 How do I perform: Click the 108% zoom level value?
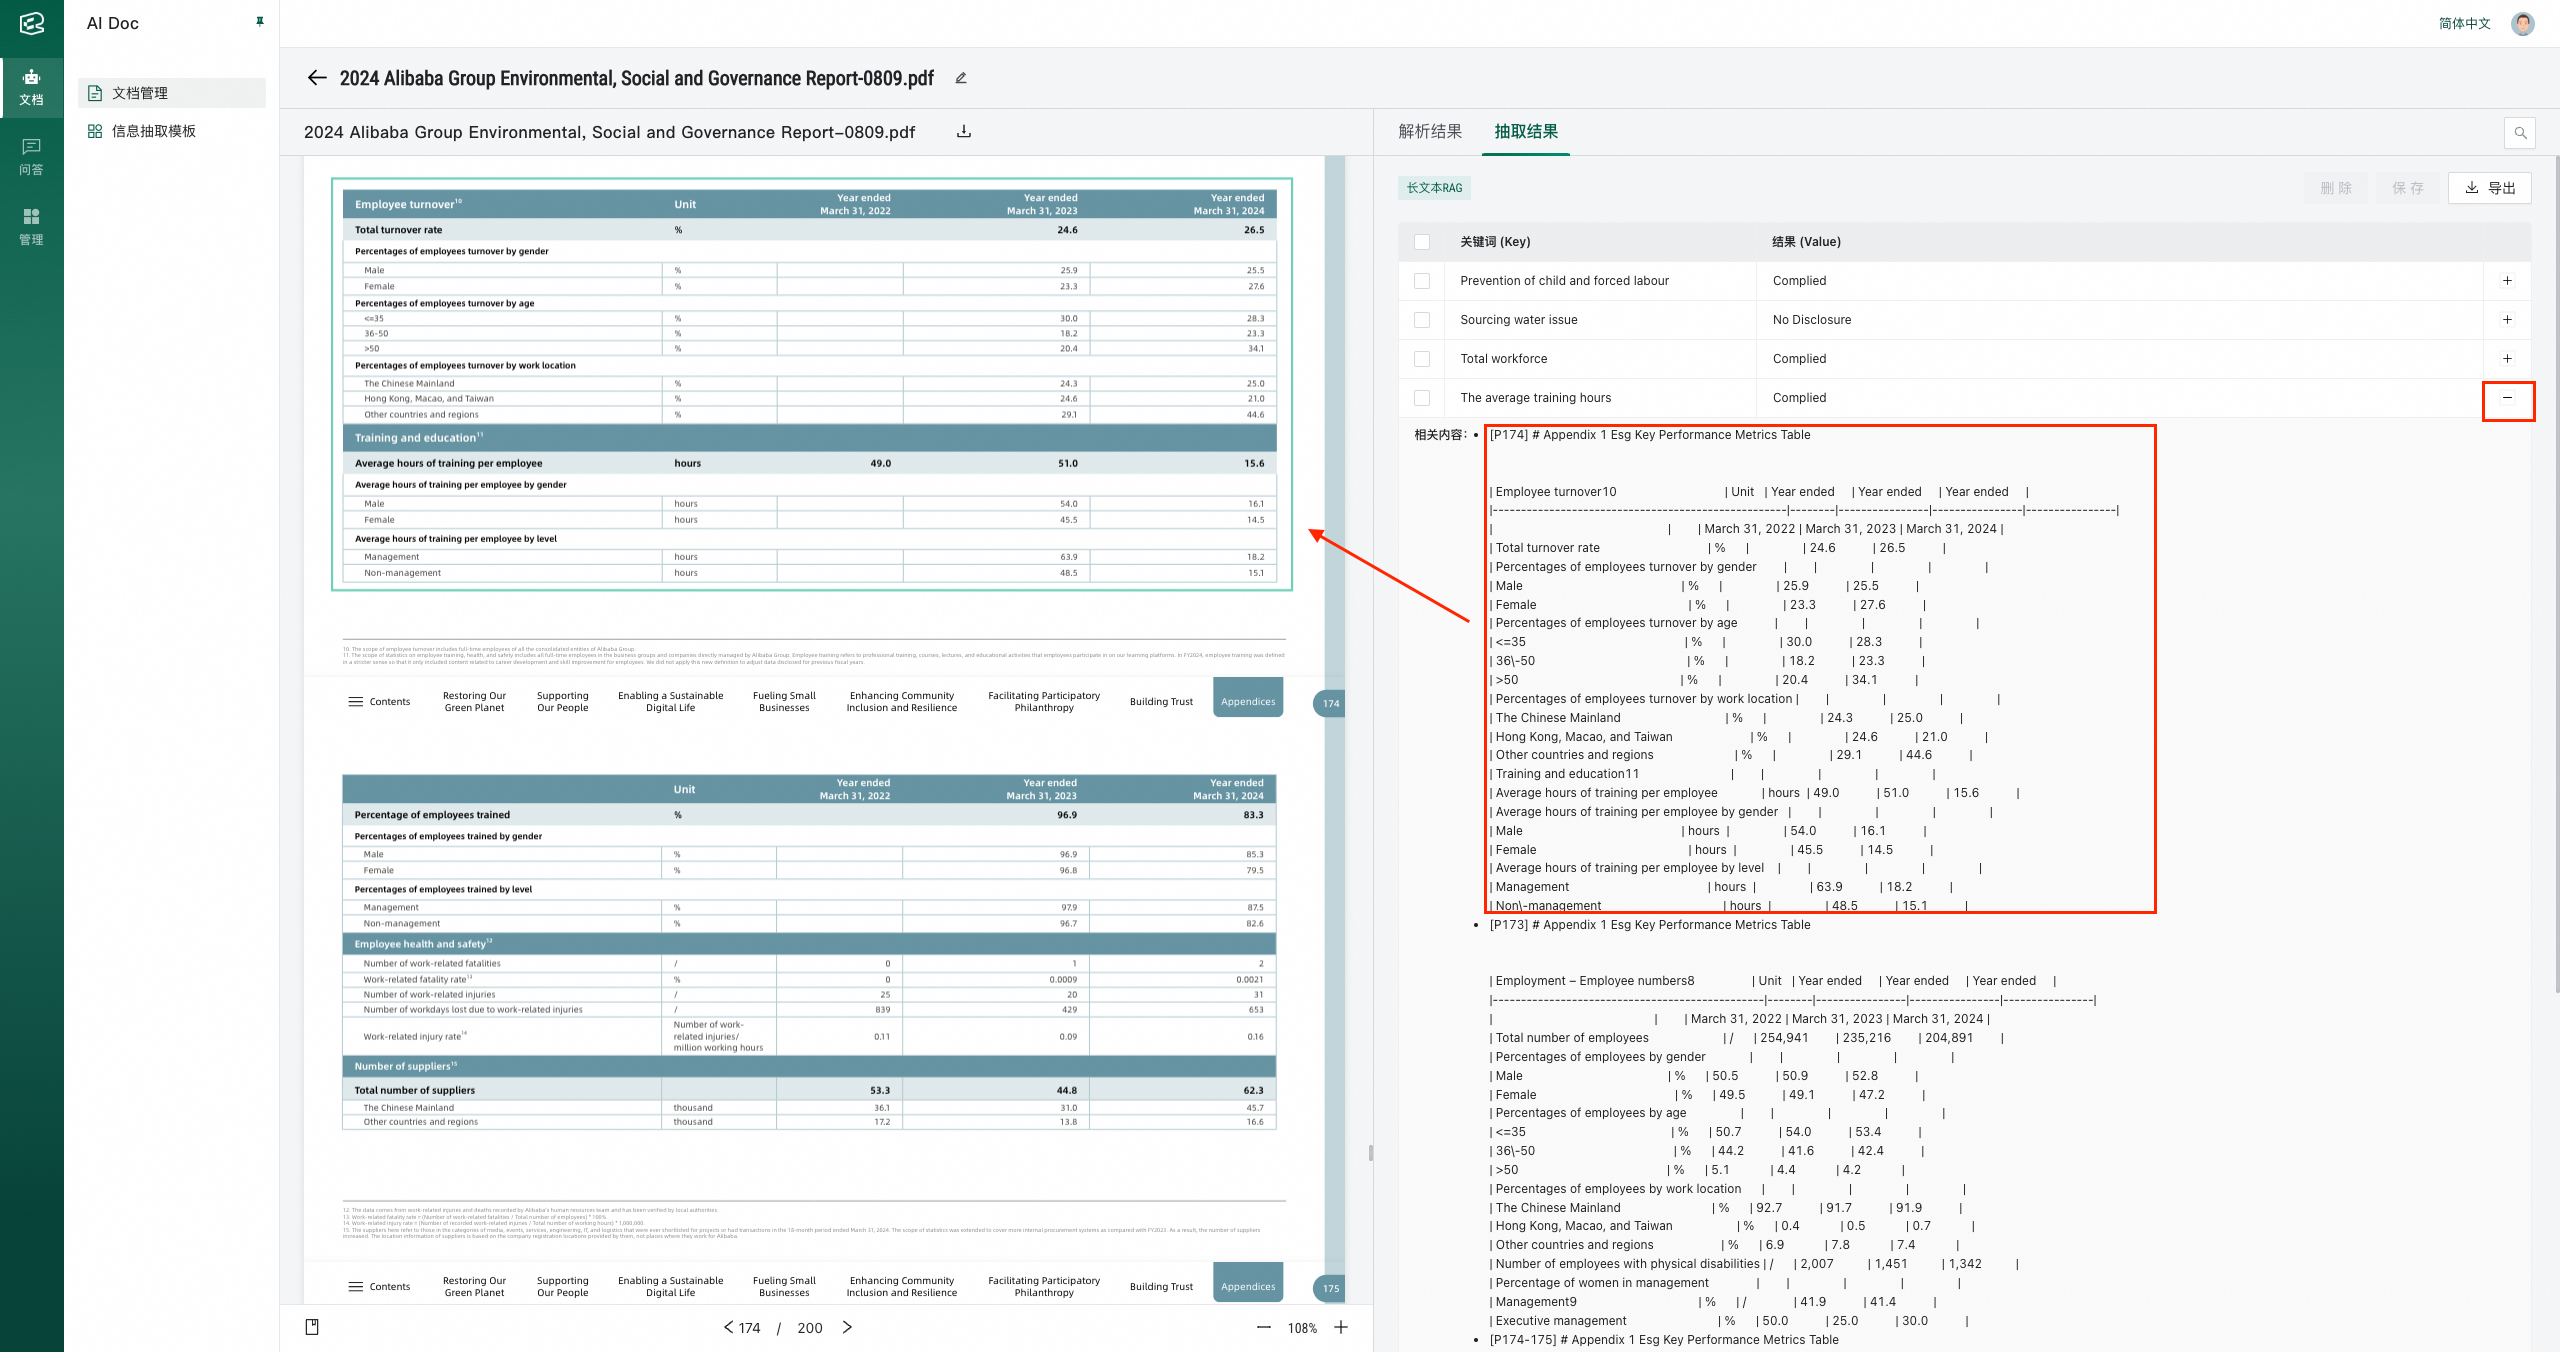1302,1328
